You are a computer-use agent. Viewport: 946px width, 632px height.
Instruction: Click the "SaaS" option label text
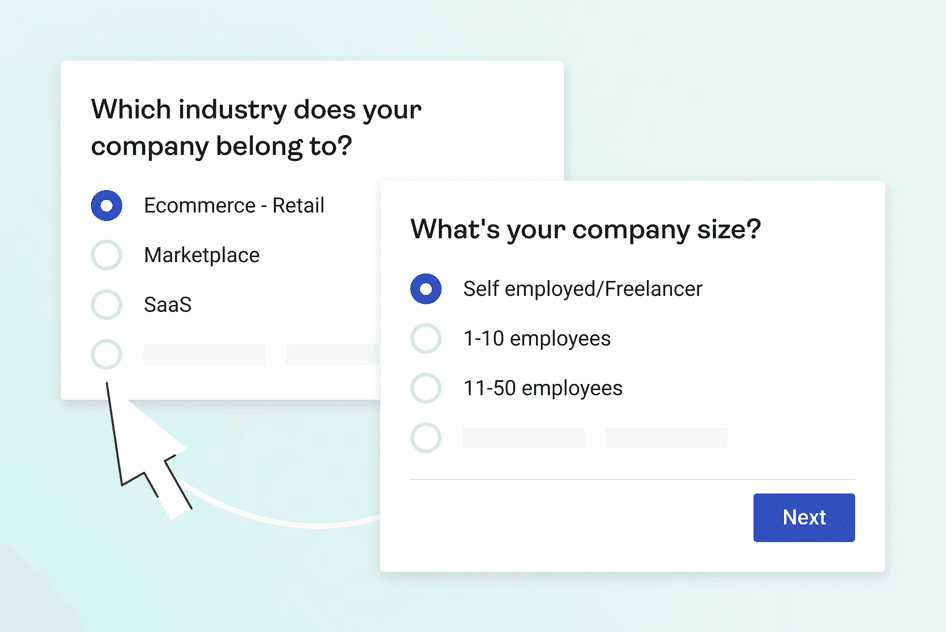[x=167, y=304]
